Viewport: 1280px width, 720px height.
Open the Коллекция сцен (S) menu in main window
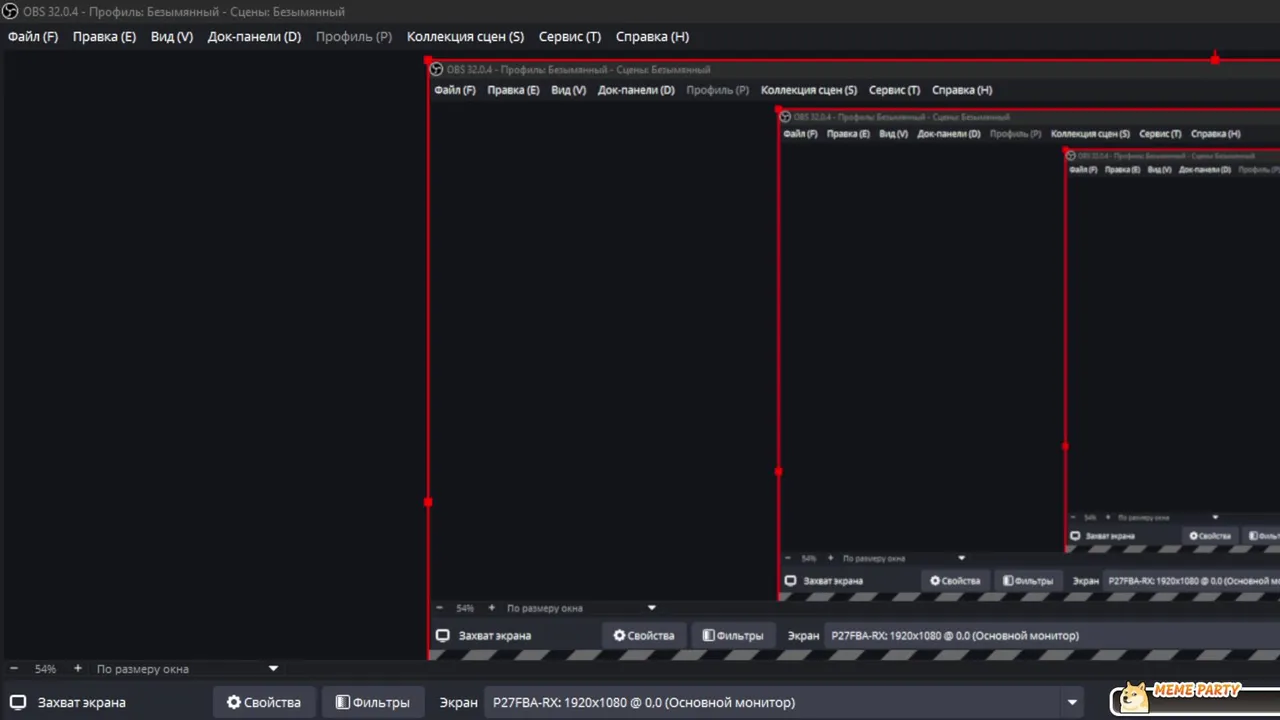click(x=465, y=36)
